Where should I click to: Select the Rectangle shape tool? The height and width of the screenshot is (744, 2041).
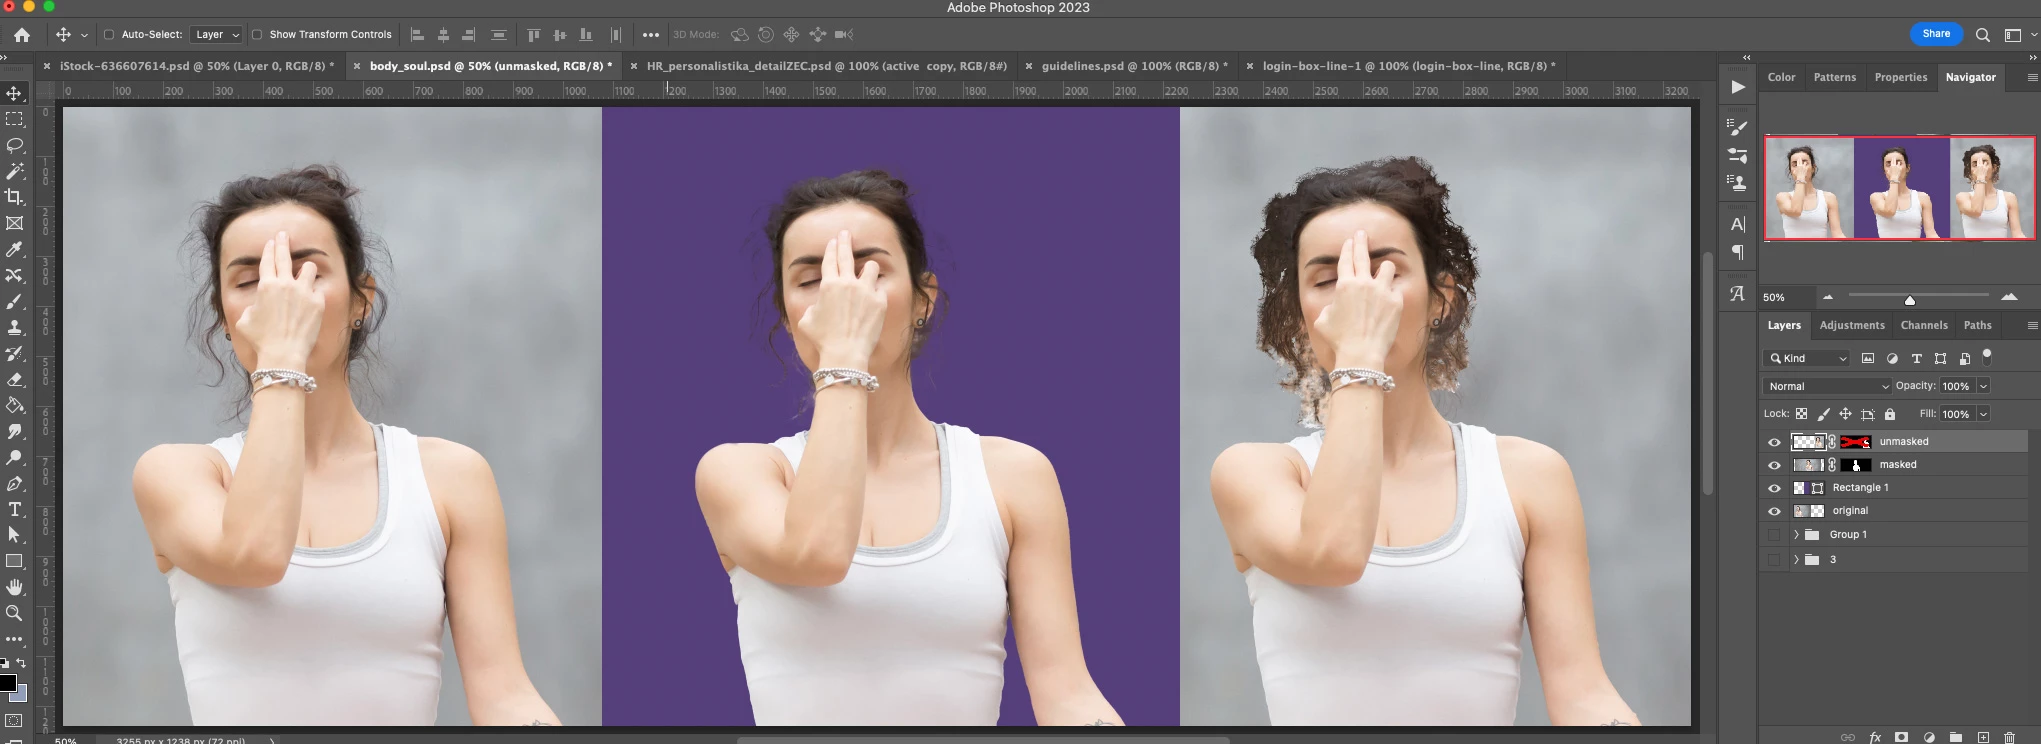point(14,561)
